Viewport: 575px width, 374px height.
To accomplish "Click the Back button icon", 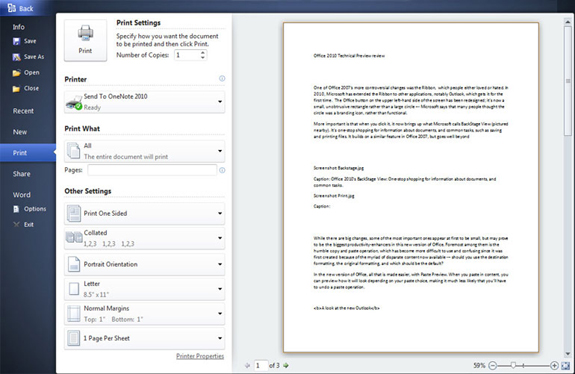I will click(x=12, y=8).
